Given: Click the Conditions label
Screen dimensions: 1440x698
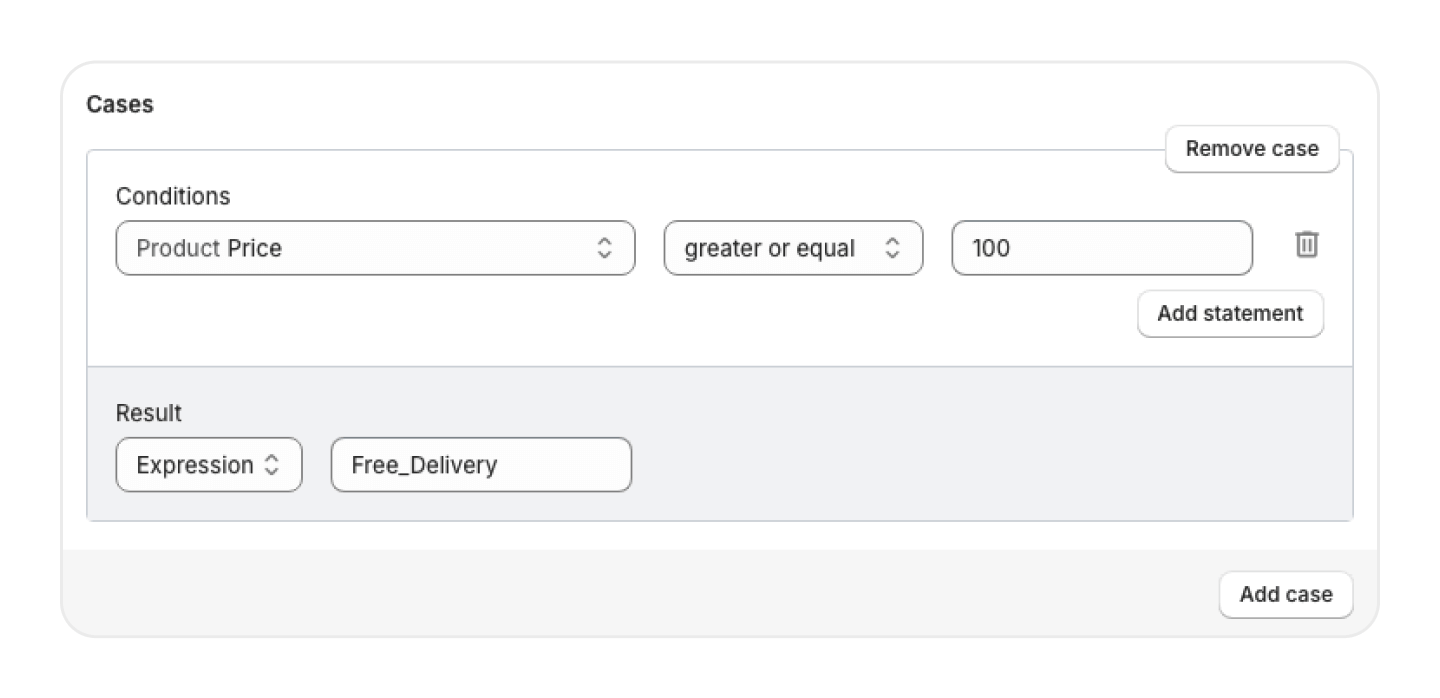Looking at the screenshot, I should [x=173, y=196].
